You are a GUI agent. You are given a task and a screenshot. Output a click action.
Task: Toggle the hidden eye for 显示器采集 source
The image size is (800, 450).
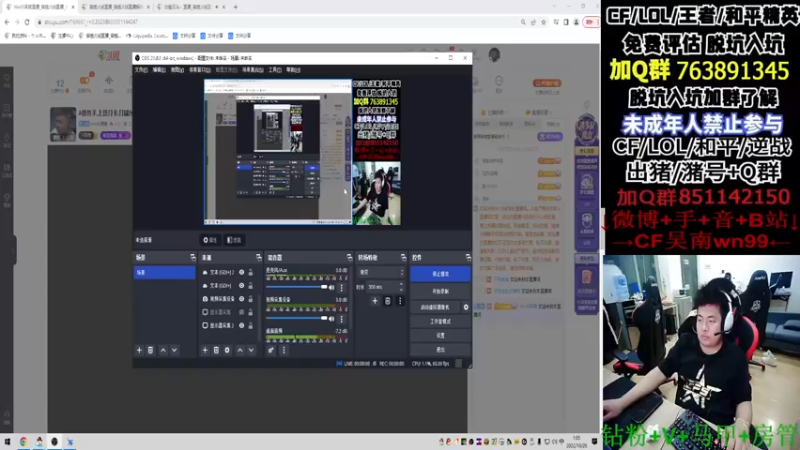tap(242, 312)
